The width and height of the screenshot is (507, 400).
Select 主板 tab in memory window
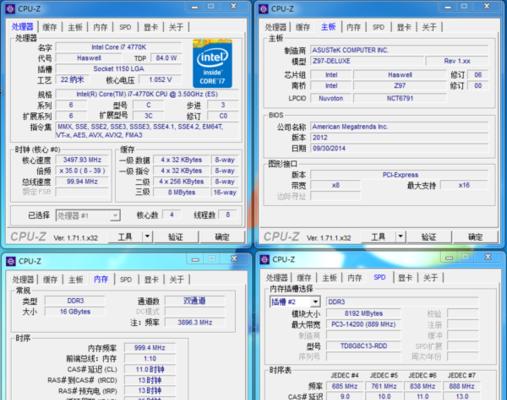(x=76, y=279)
